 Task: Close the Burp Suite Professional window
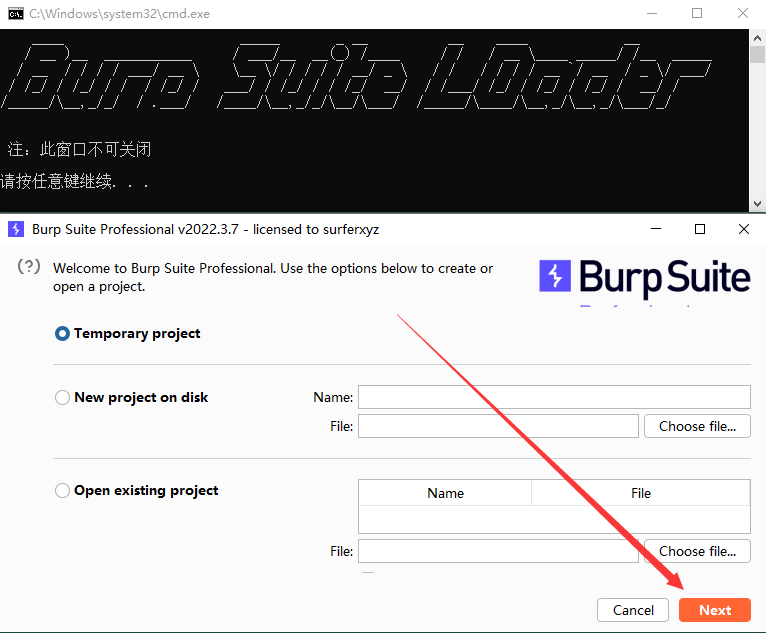point(744,229)
